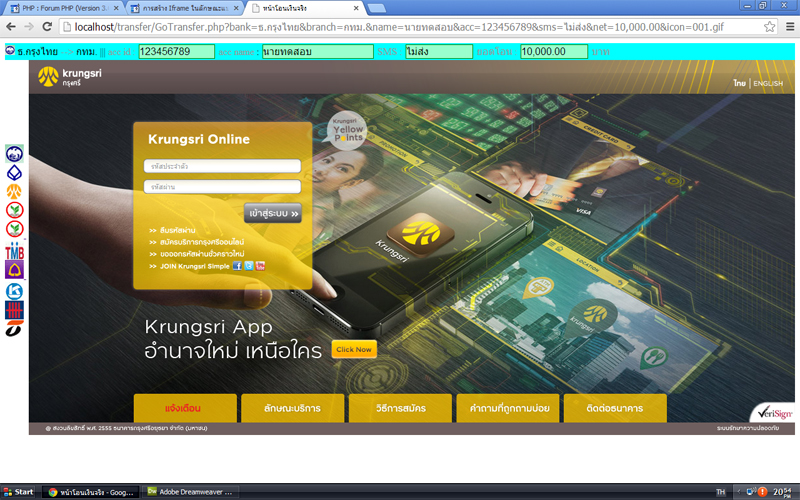The width and height of the screenshot is (800, 500).
Task: Open the ติดต่อธนาคาร bottom tab
Action: pos(615,408)
